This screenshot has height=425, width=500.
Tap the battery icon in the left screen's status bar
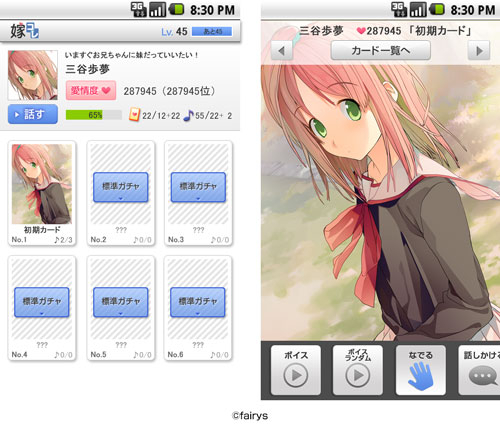176,9
